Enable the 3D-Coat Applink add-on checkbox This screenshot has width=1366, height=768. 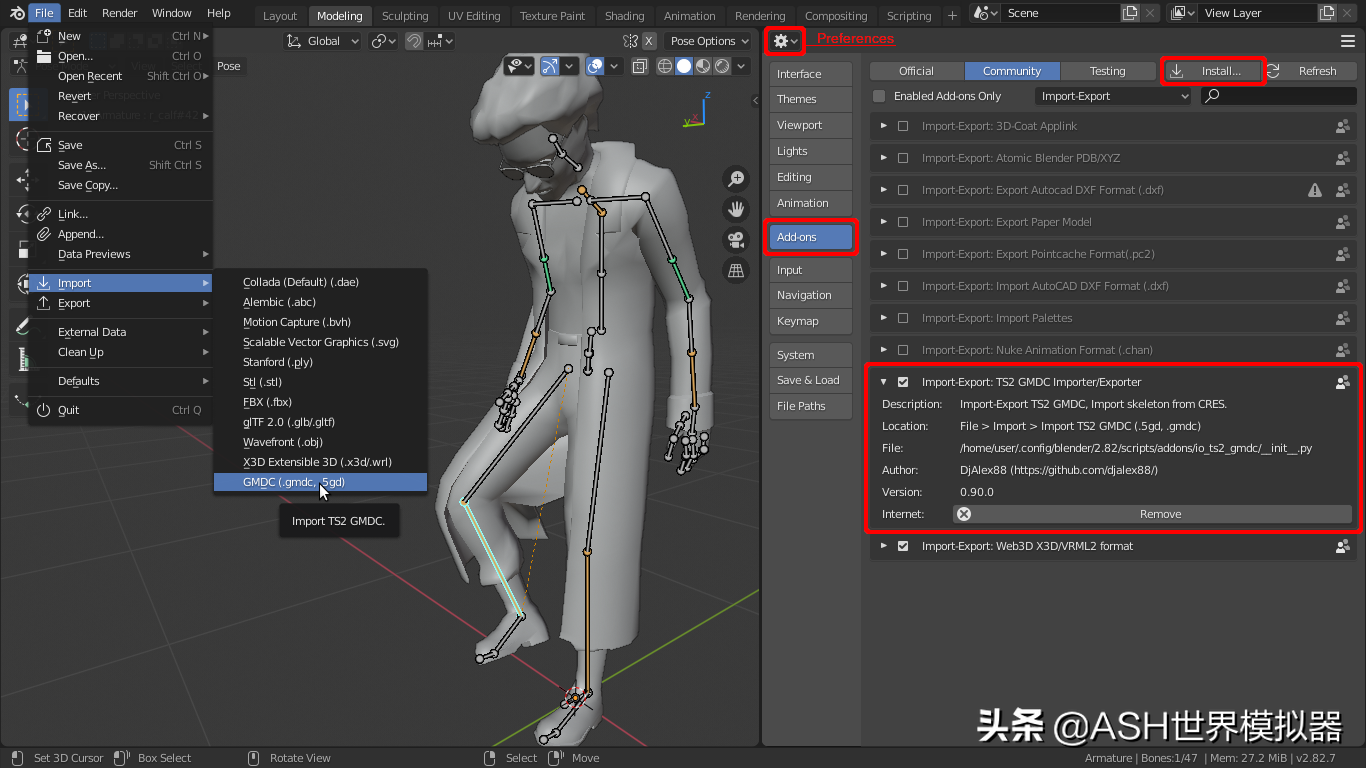[x=903, y=126]
